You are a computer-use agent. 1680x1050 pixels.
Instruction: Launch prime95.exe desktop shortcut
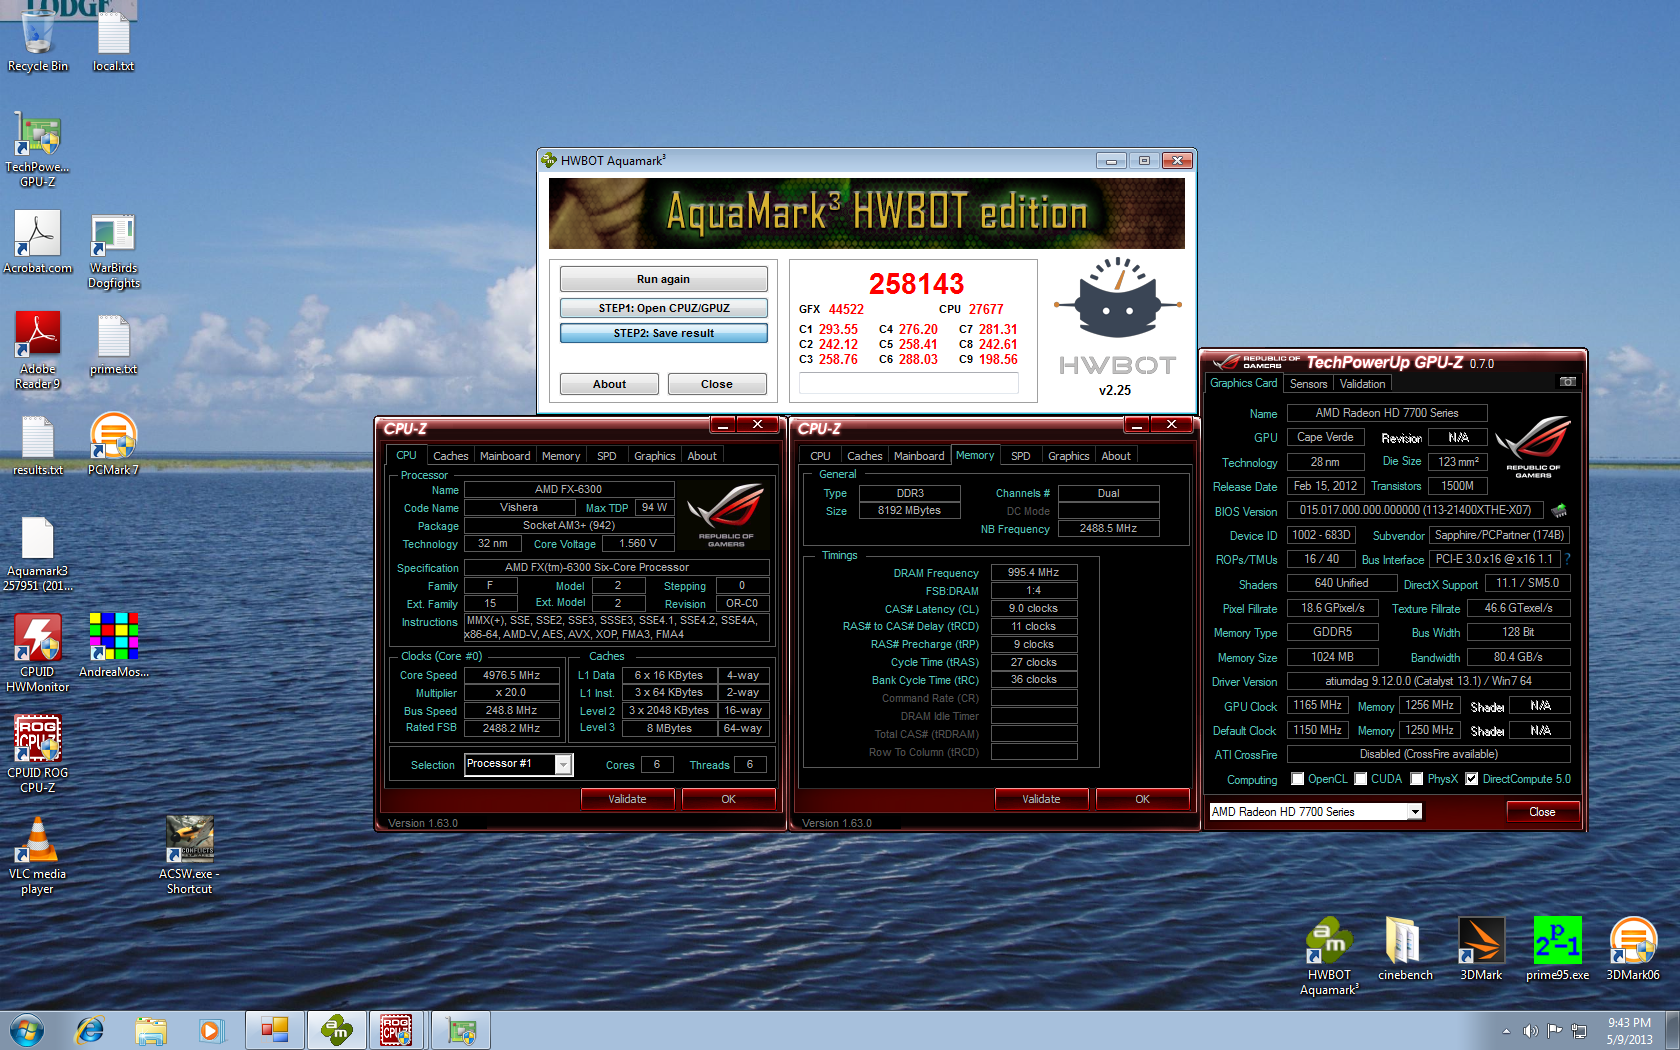point(1557,949)
